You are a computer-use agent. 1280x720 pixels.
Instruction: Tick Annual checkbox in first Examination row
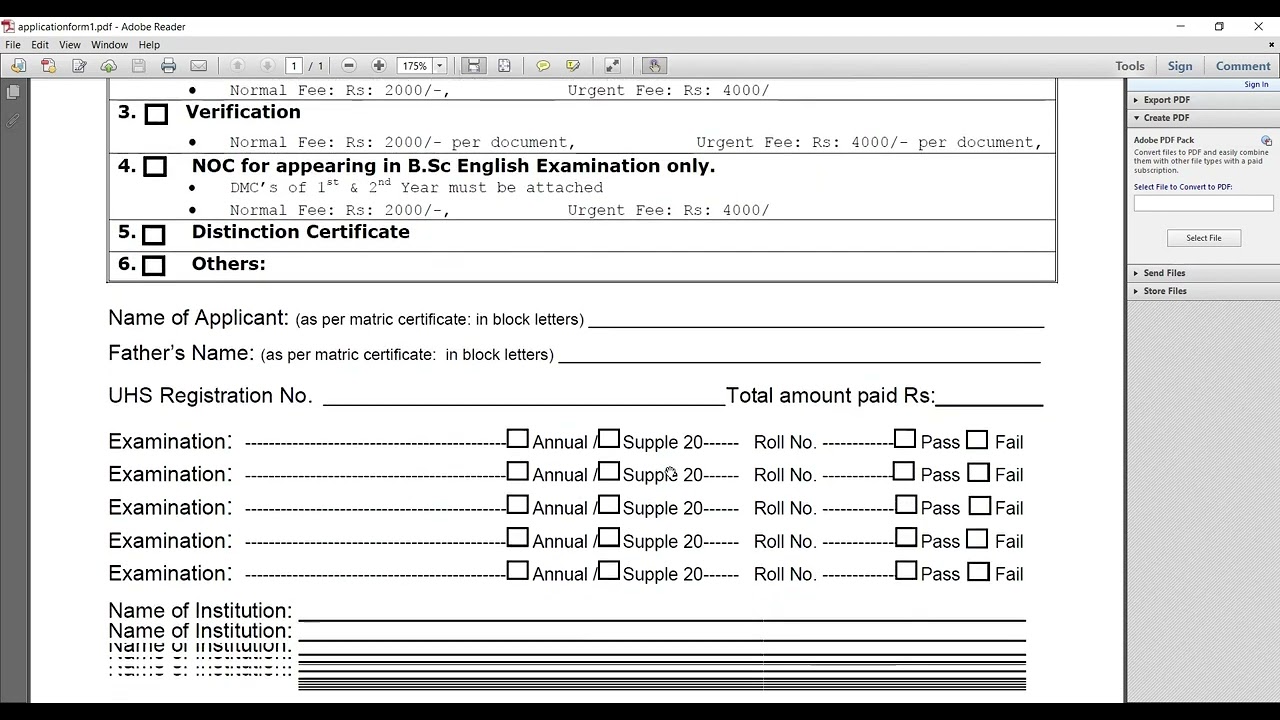point(517,439)
